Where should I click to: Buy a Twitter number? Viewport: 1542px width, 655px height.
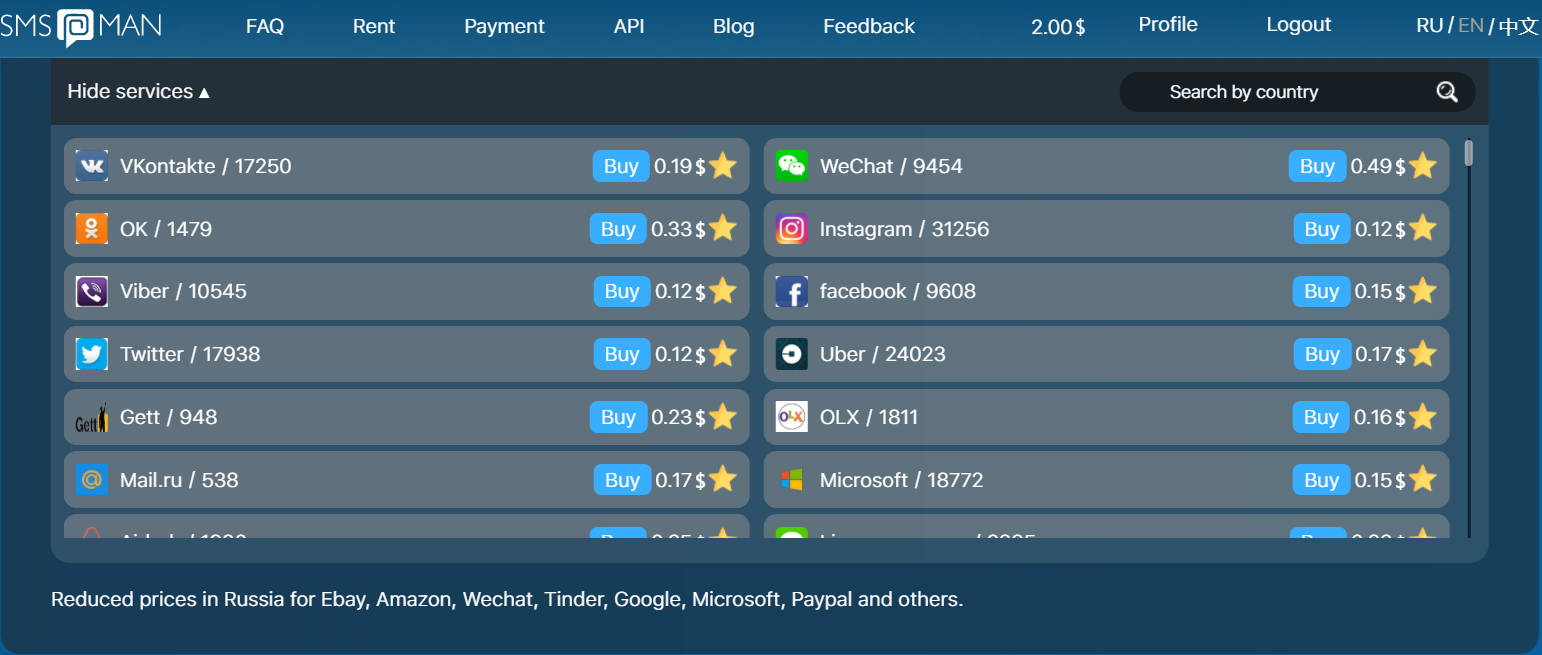(x=621, y=353)
